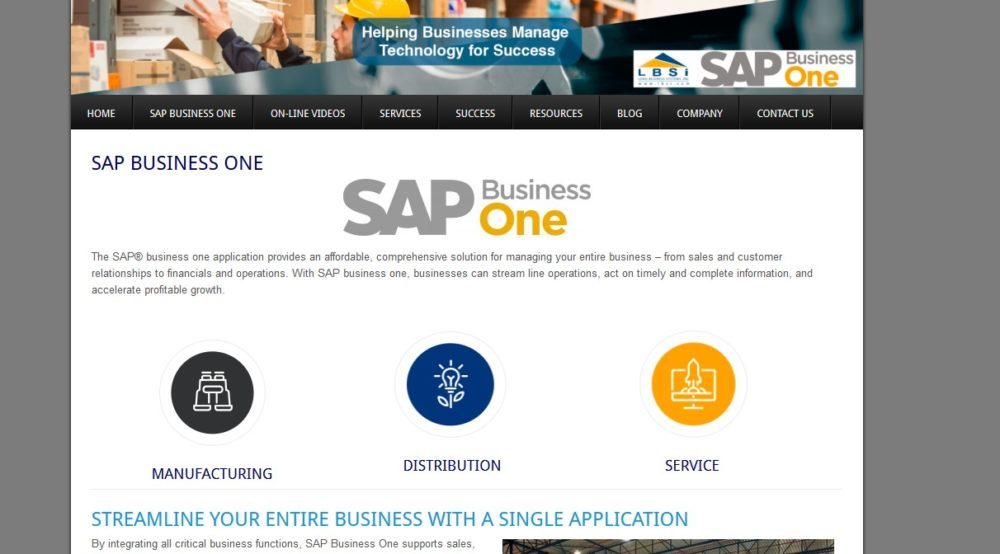Select the Services menu item
Viewport: 1000px width, 554px height.
[x=400, y=113]
